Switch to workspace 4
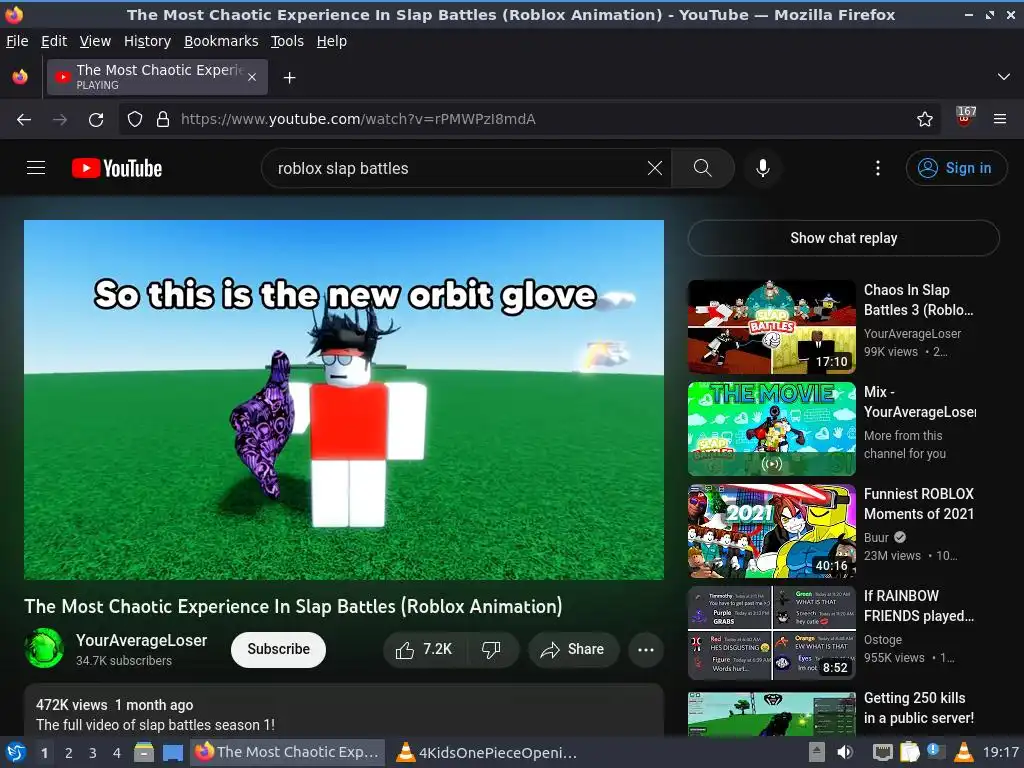 [116, 753]
